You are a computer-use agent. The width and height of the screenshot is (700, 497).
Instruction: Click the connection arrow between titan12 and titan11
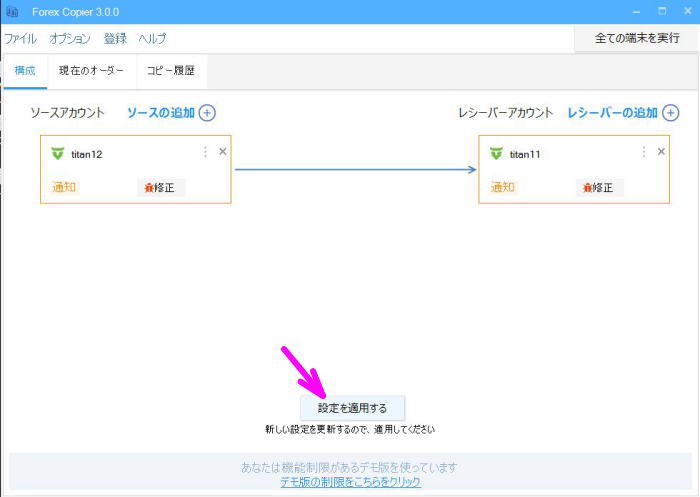[x=355, y=169]
